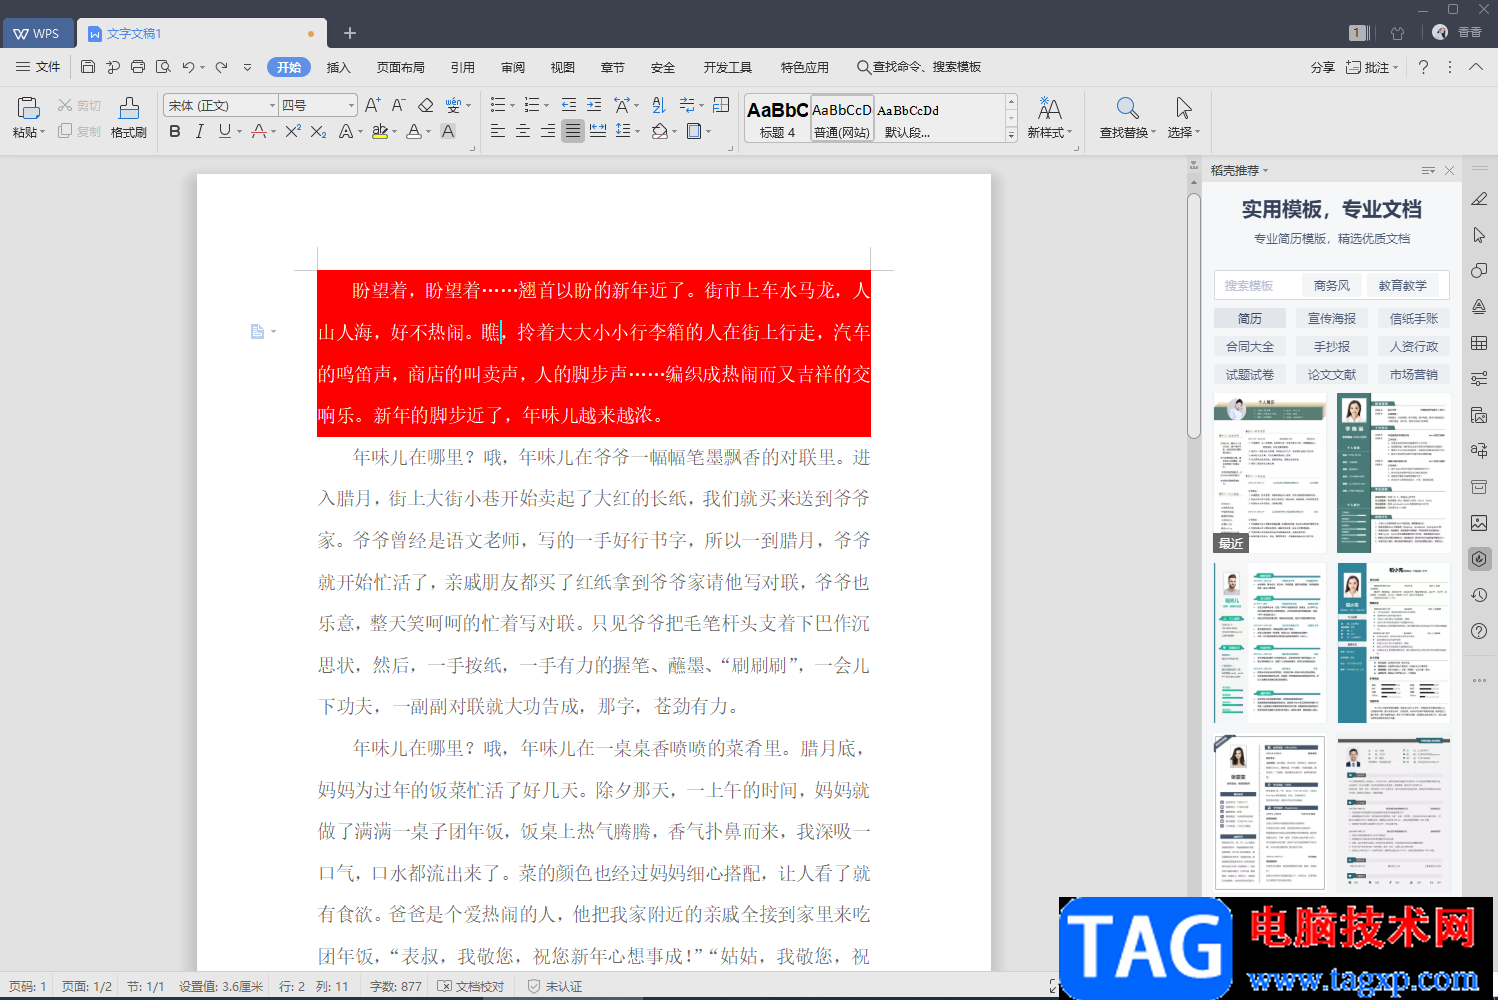This screenshot has width=1498, height=1000.
Task: Toggle bold formatting
Action: pyautogui.click(x=175, y=131)
